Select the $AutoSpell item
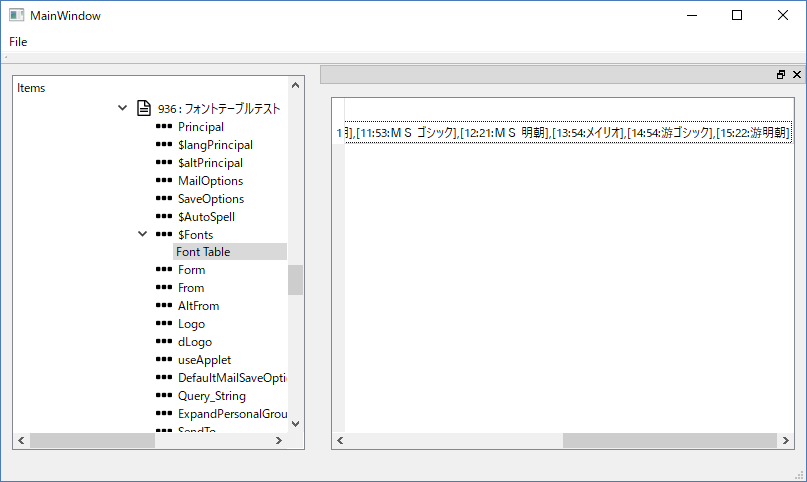 pos(206,217)
